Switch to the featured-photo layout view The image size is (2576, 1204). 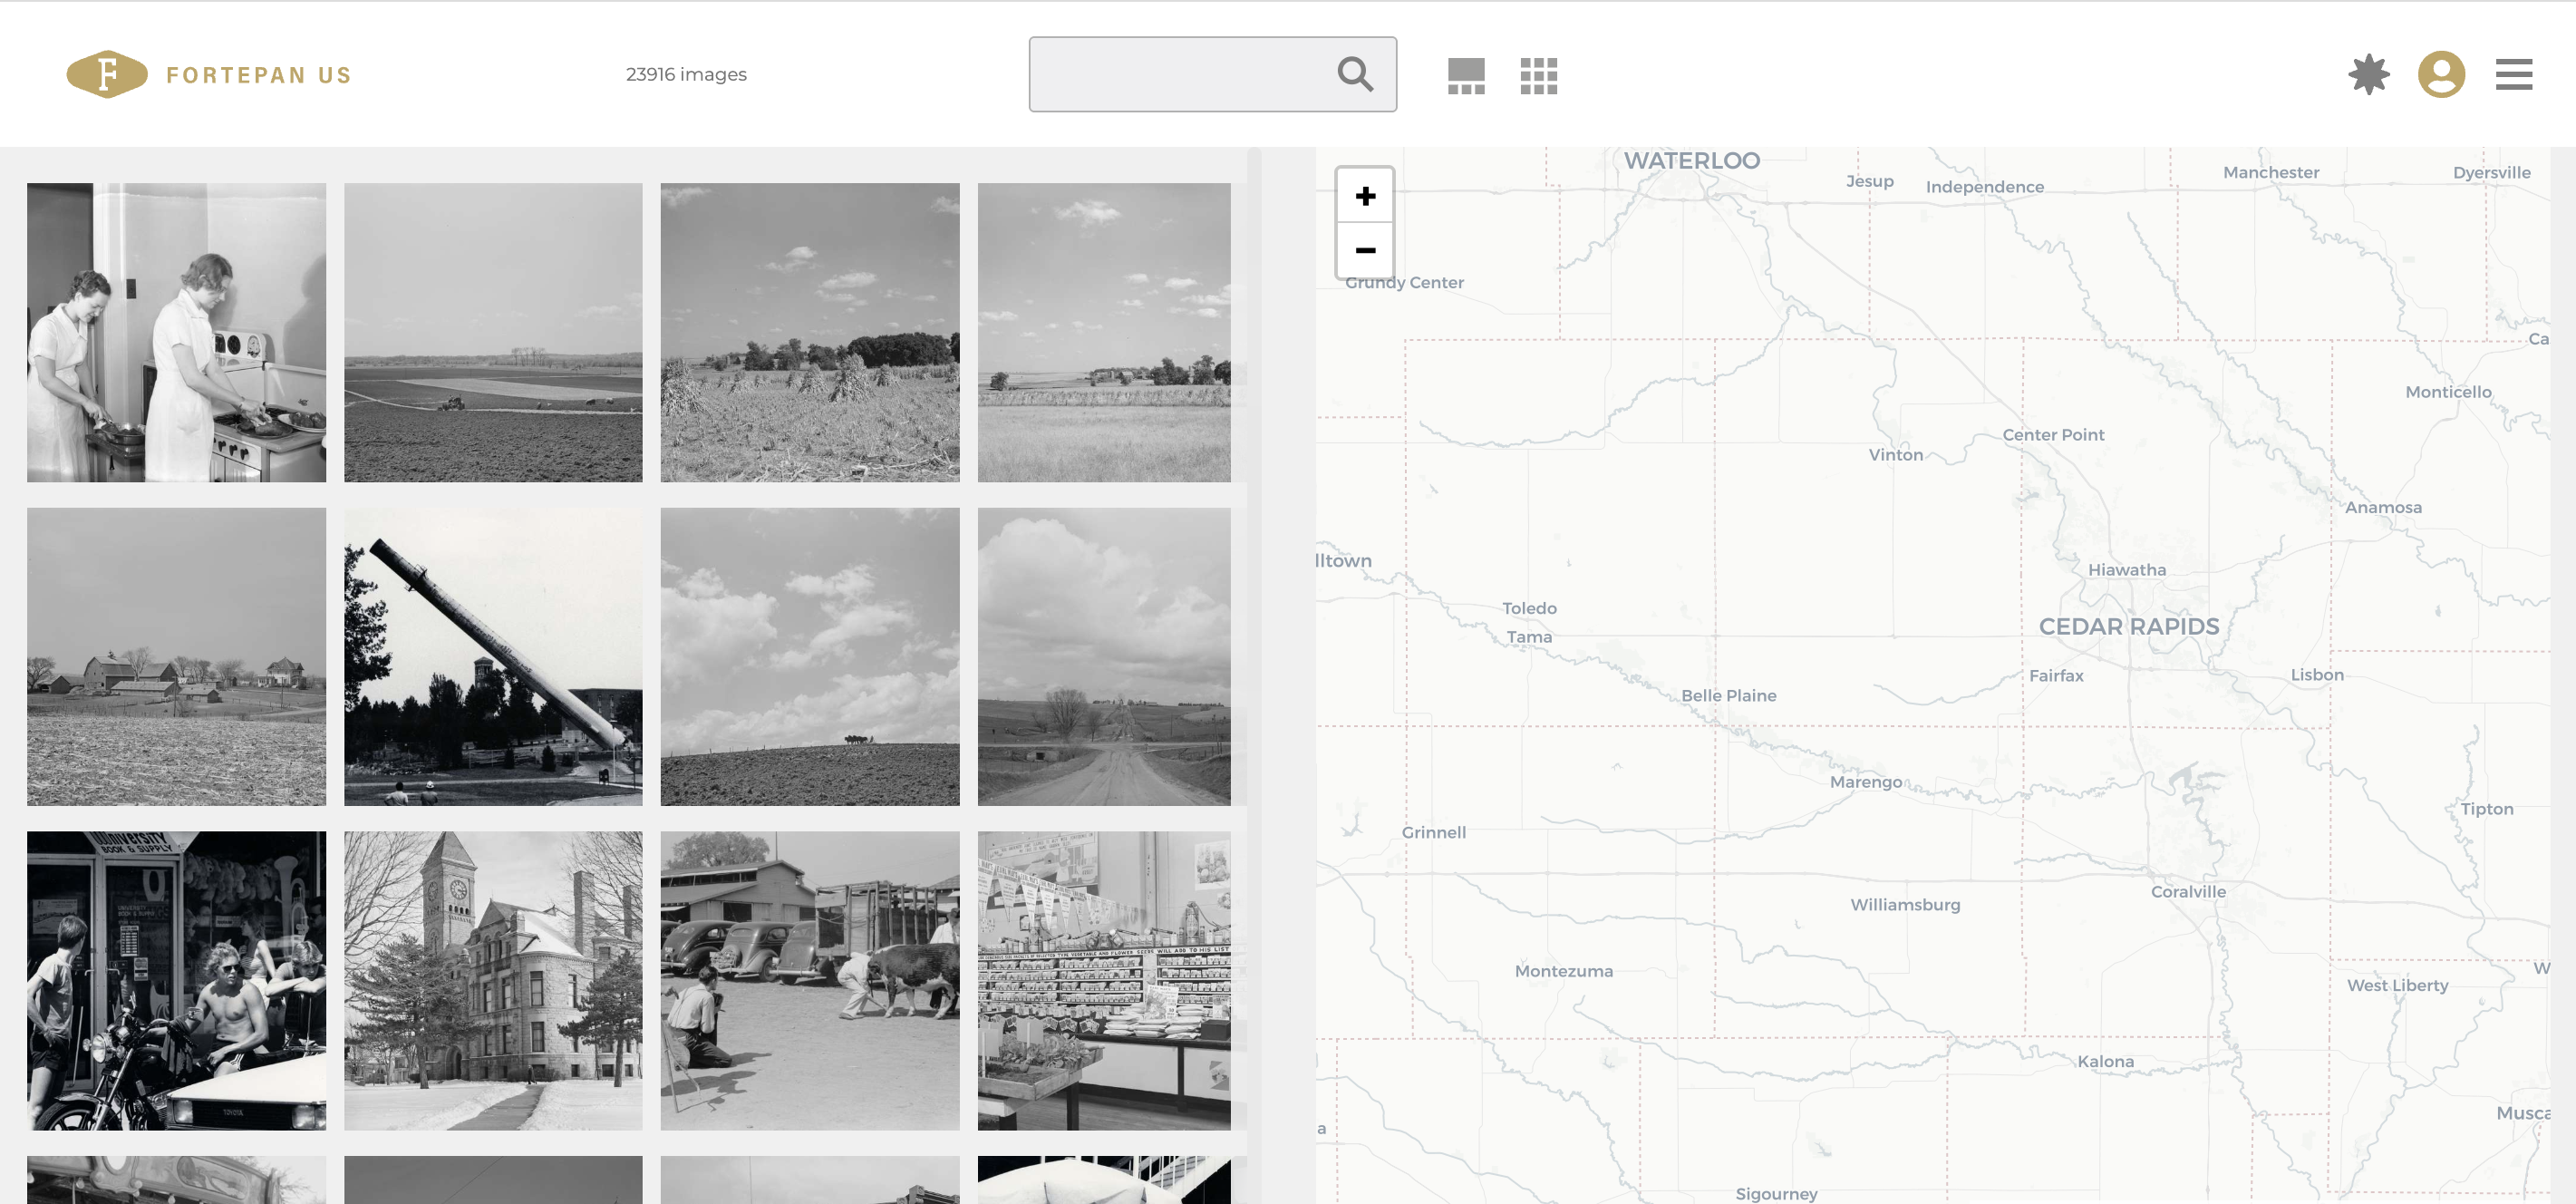tap(1466, 76)
